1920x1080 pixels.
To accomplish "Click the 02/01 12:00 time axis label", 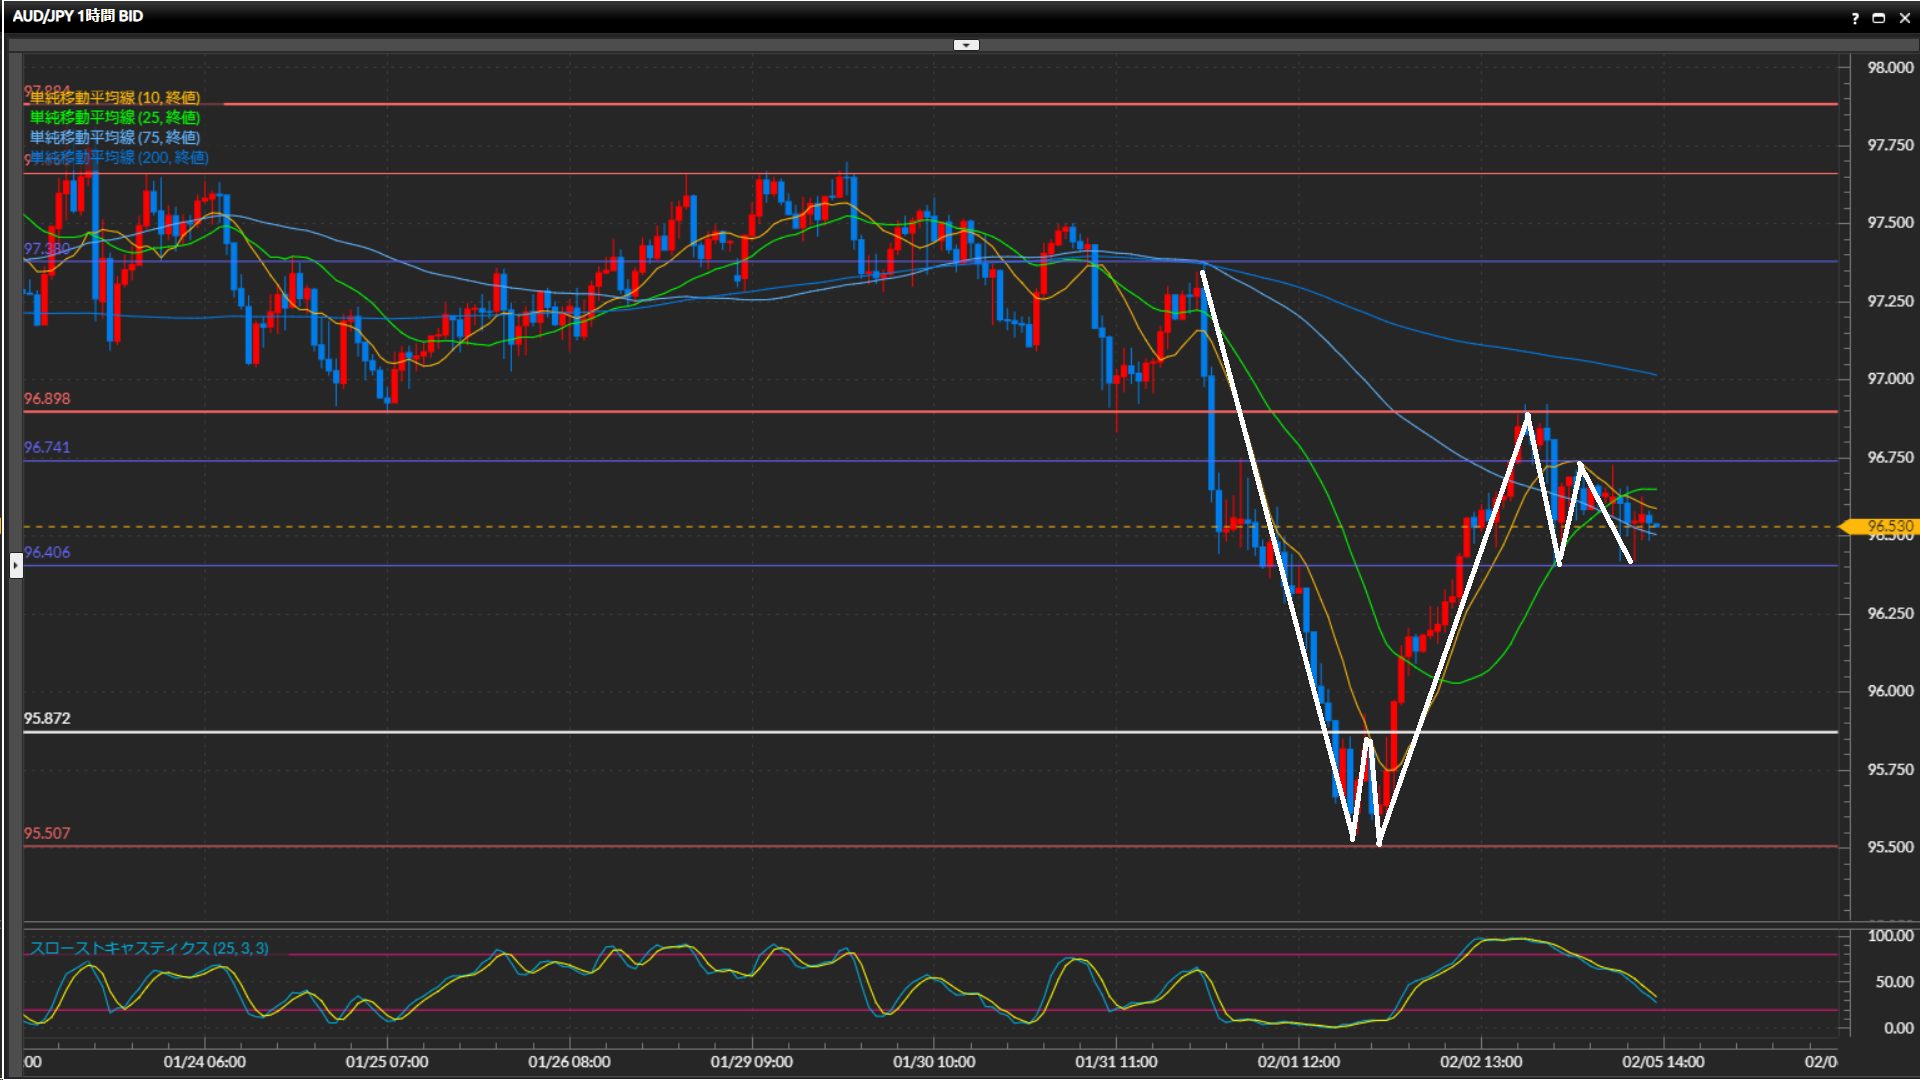I will (x=1298, y=1061).
